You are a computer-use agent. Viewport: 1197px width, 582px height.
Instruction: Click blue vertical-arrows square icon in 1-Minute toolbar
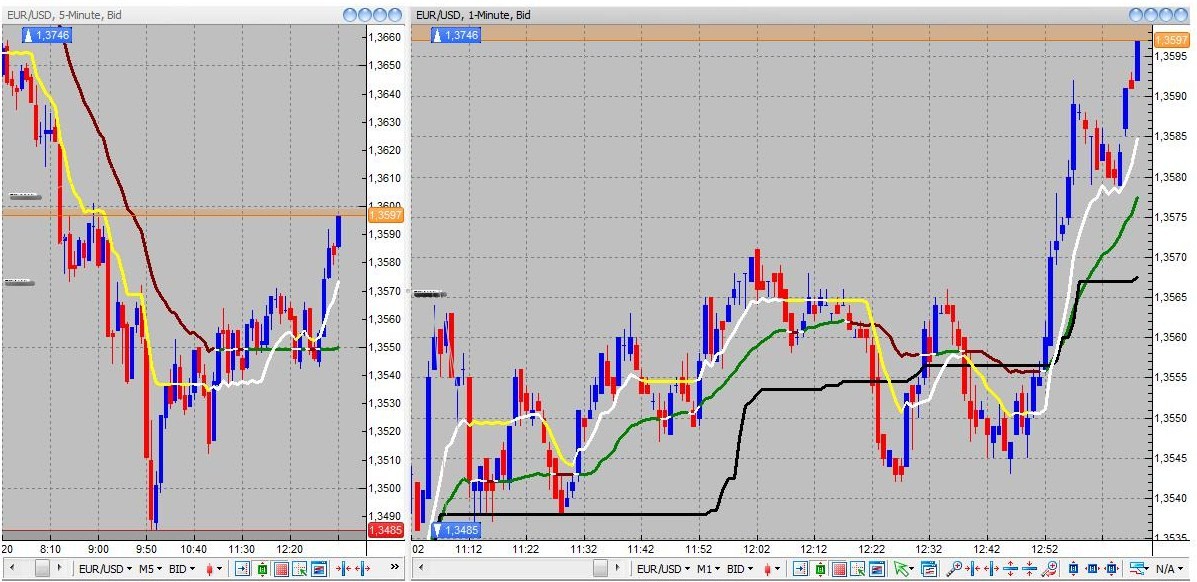[1073, 568]
